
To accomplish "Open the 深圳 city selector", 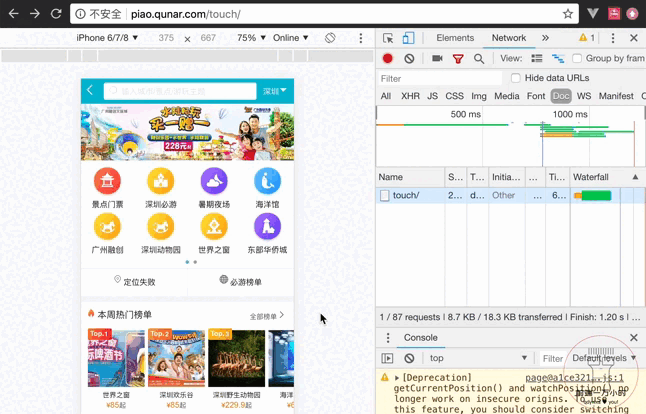I will point(275,91).
